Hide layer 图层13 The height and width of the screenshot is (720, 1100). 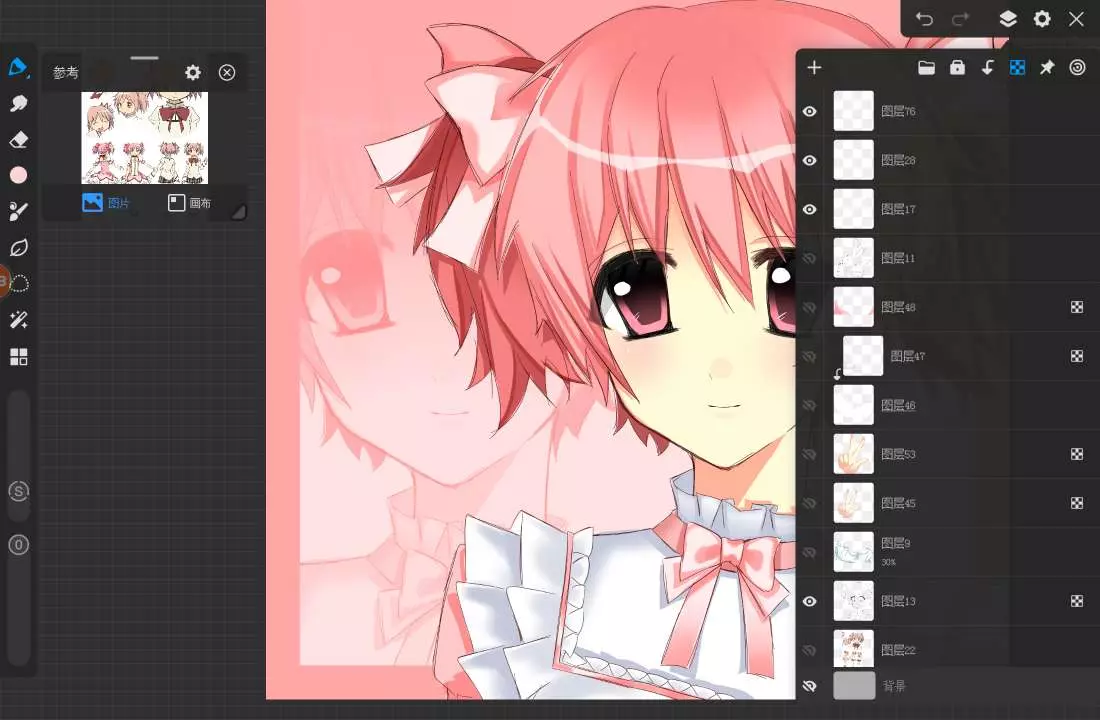810,601
